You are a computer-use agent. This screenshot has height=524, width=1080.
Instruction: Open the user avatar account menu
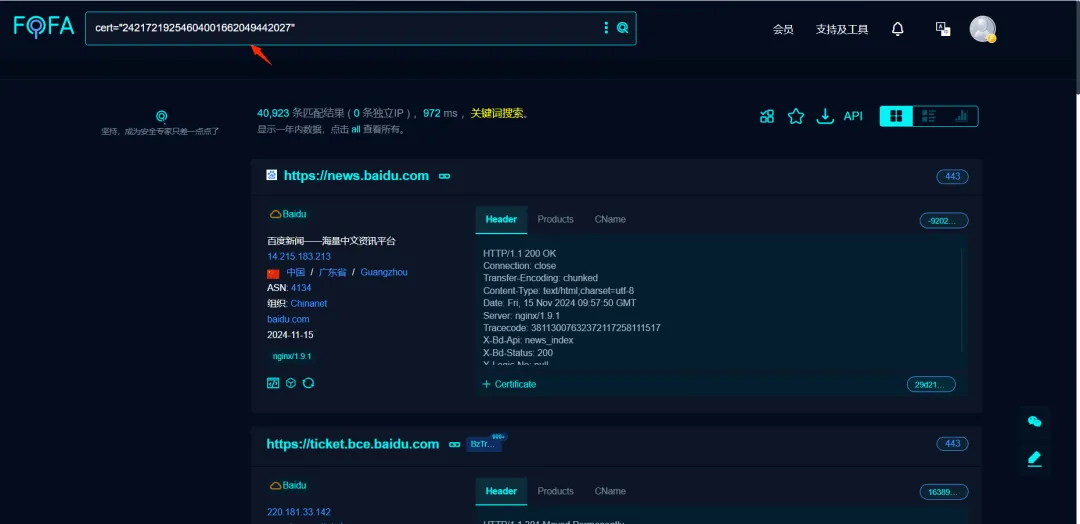click(982, 29)
